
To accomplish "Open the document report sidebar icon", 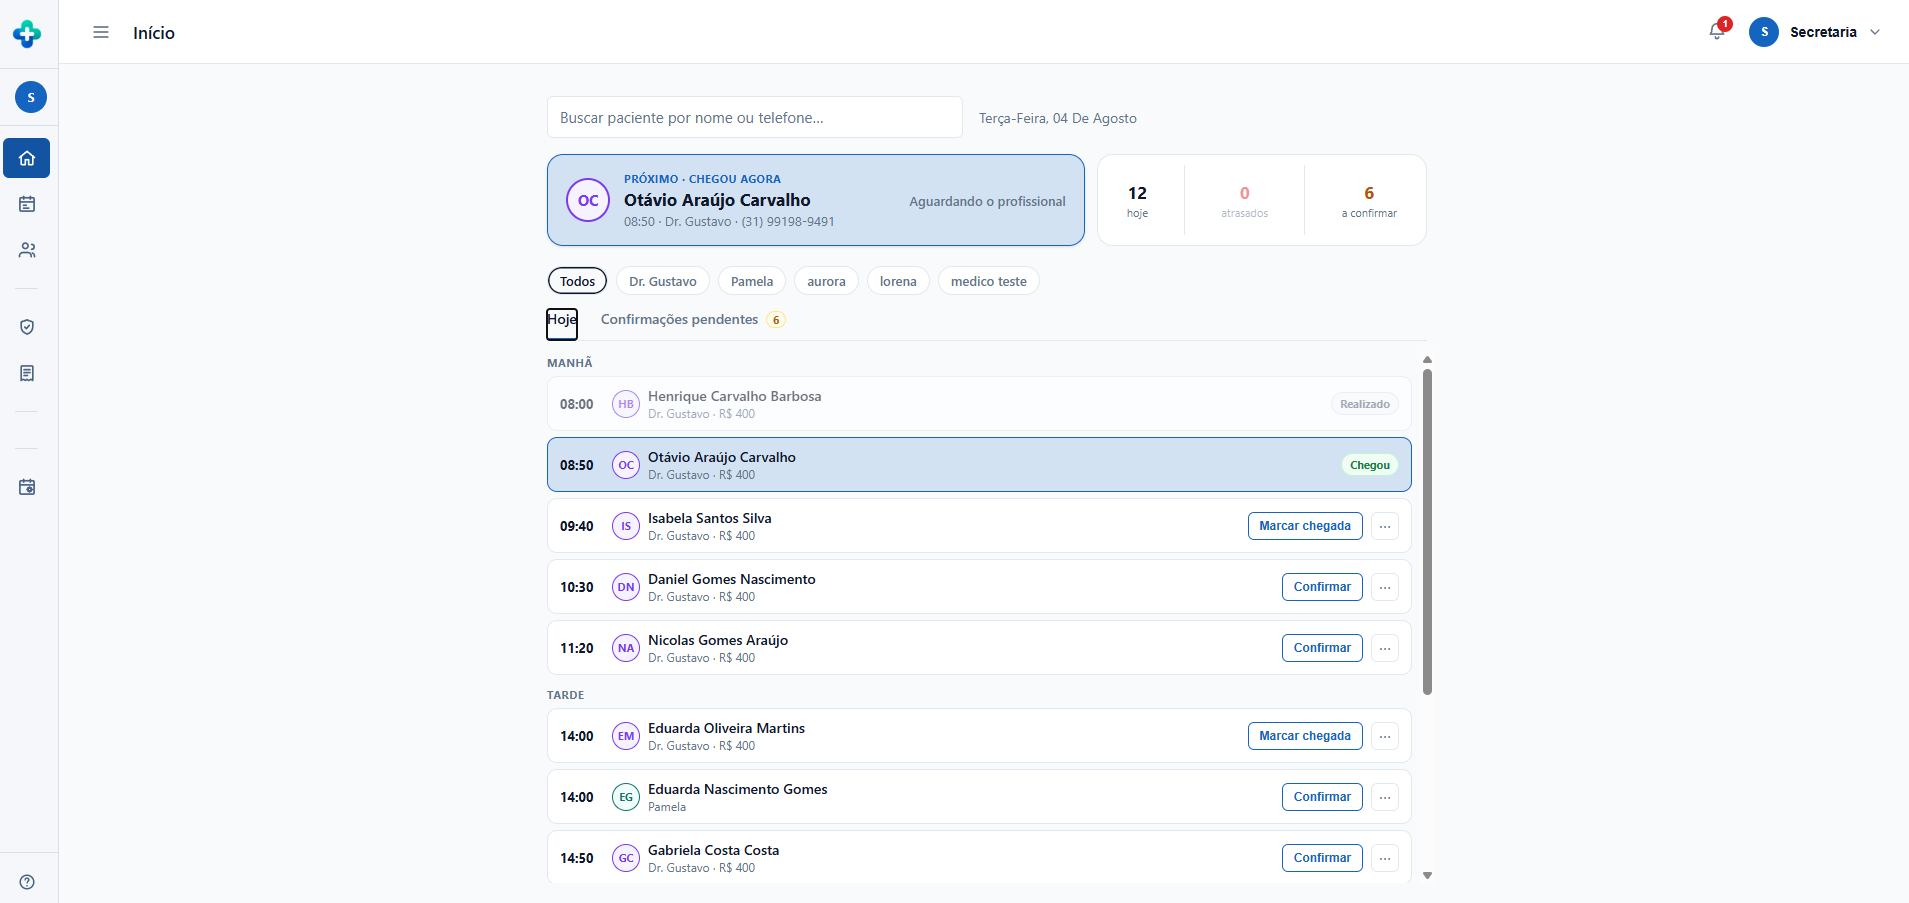I will point(27,373).
